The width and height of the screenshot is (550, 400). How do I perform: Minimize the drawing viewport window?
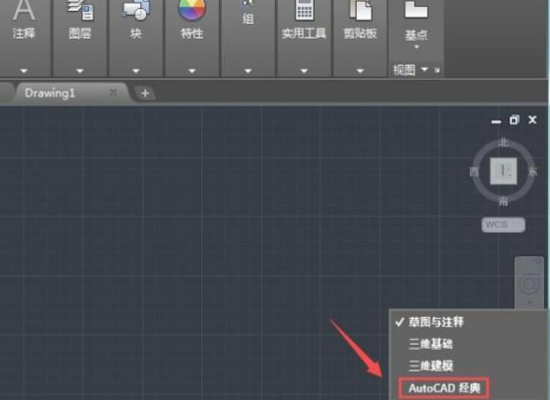(x=496, y=121)
